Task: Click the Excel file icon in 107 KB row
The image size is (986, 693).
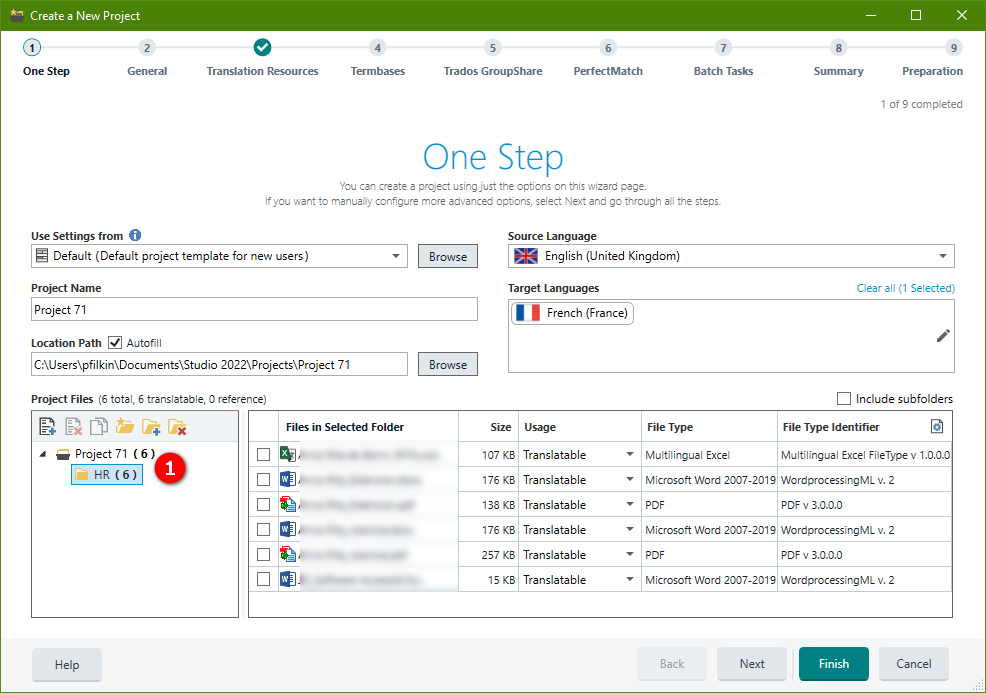Action: click(288, 454)
